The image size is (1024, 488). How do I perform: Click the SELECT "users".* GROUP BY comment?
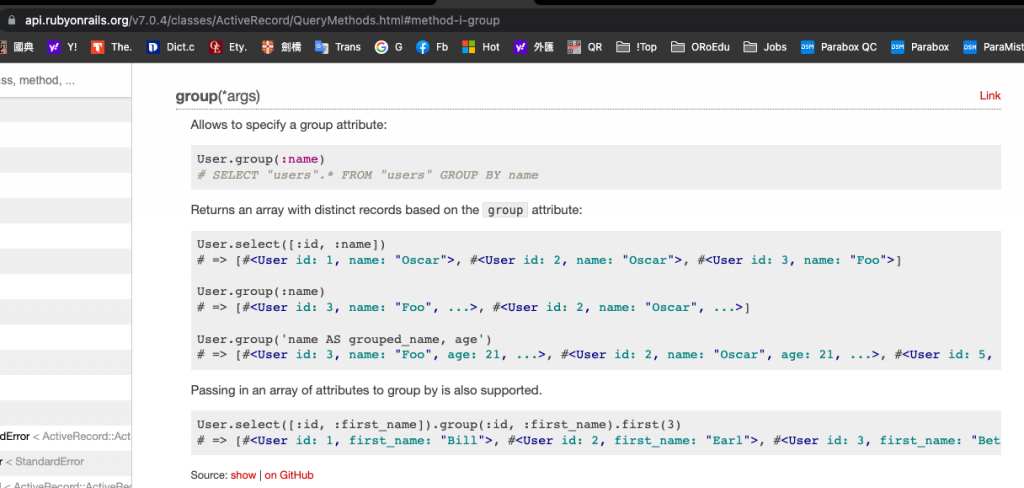coord(368,175)
